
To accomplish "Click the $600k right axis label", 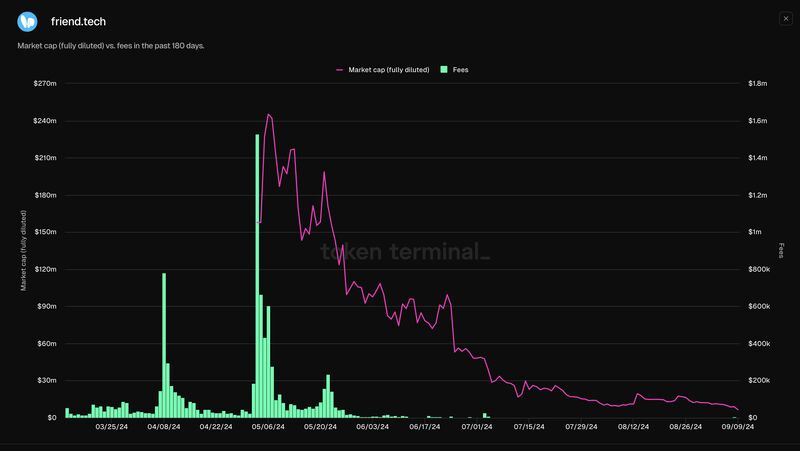I will coord(759,307).
